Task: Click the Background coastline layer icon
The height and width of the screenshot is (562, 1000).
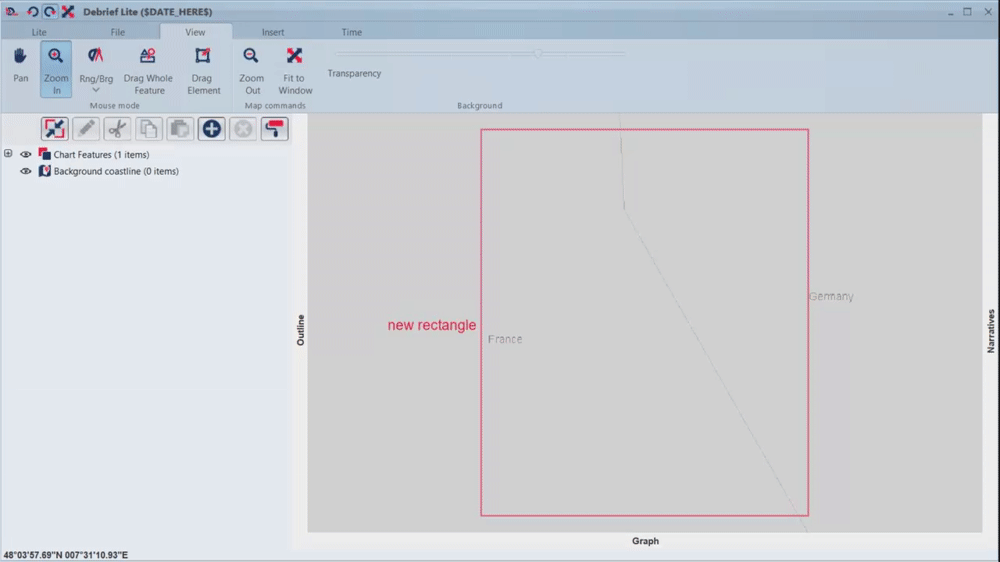Action: pyautogui.click(x=44, y=171)
